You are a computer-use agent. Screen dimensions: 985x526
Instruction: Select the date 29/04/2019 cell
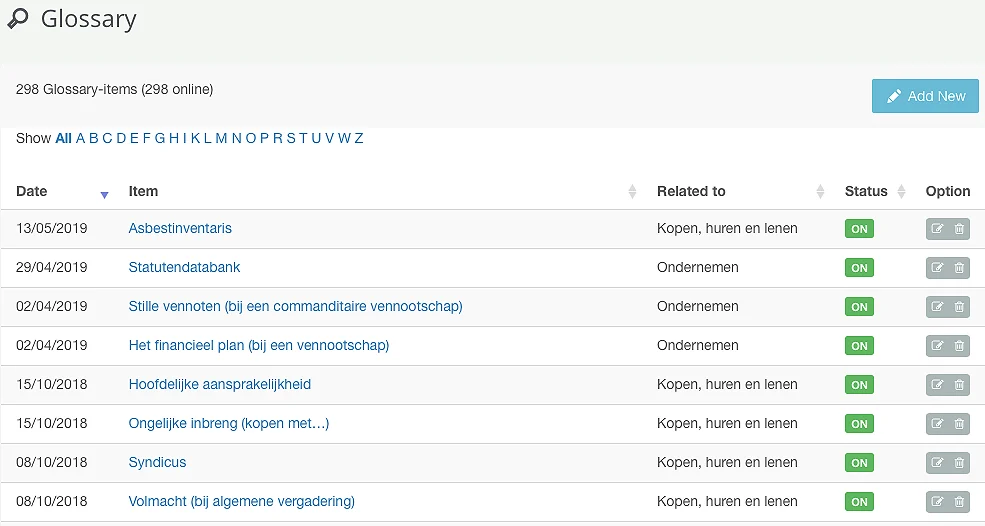tap(52, 267)
